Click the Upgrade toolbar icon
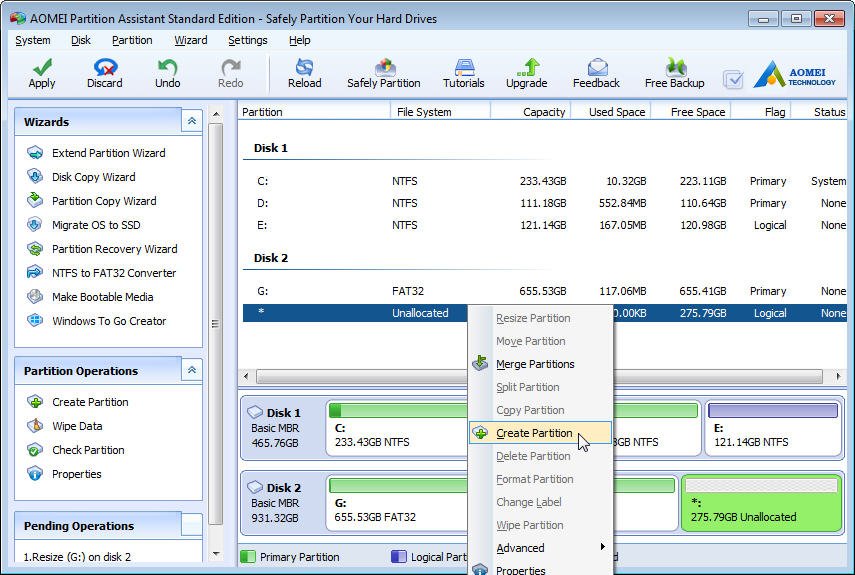Viewport: 855px width, 575px height. click(x=527, y=73)
